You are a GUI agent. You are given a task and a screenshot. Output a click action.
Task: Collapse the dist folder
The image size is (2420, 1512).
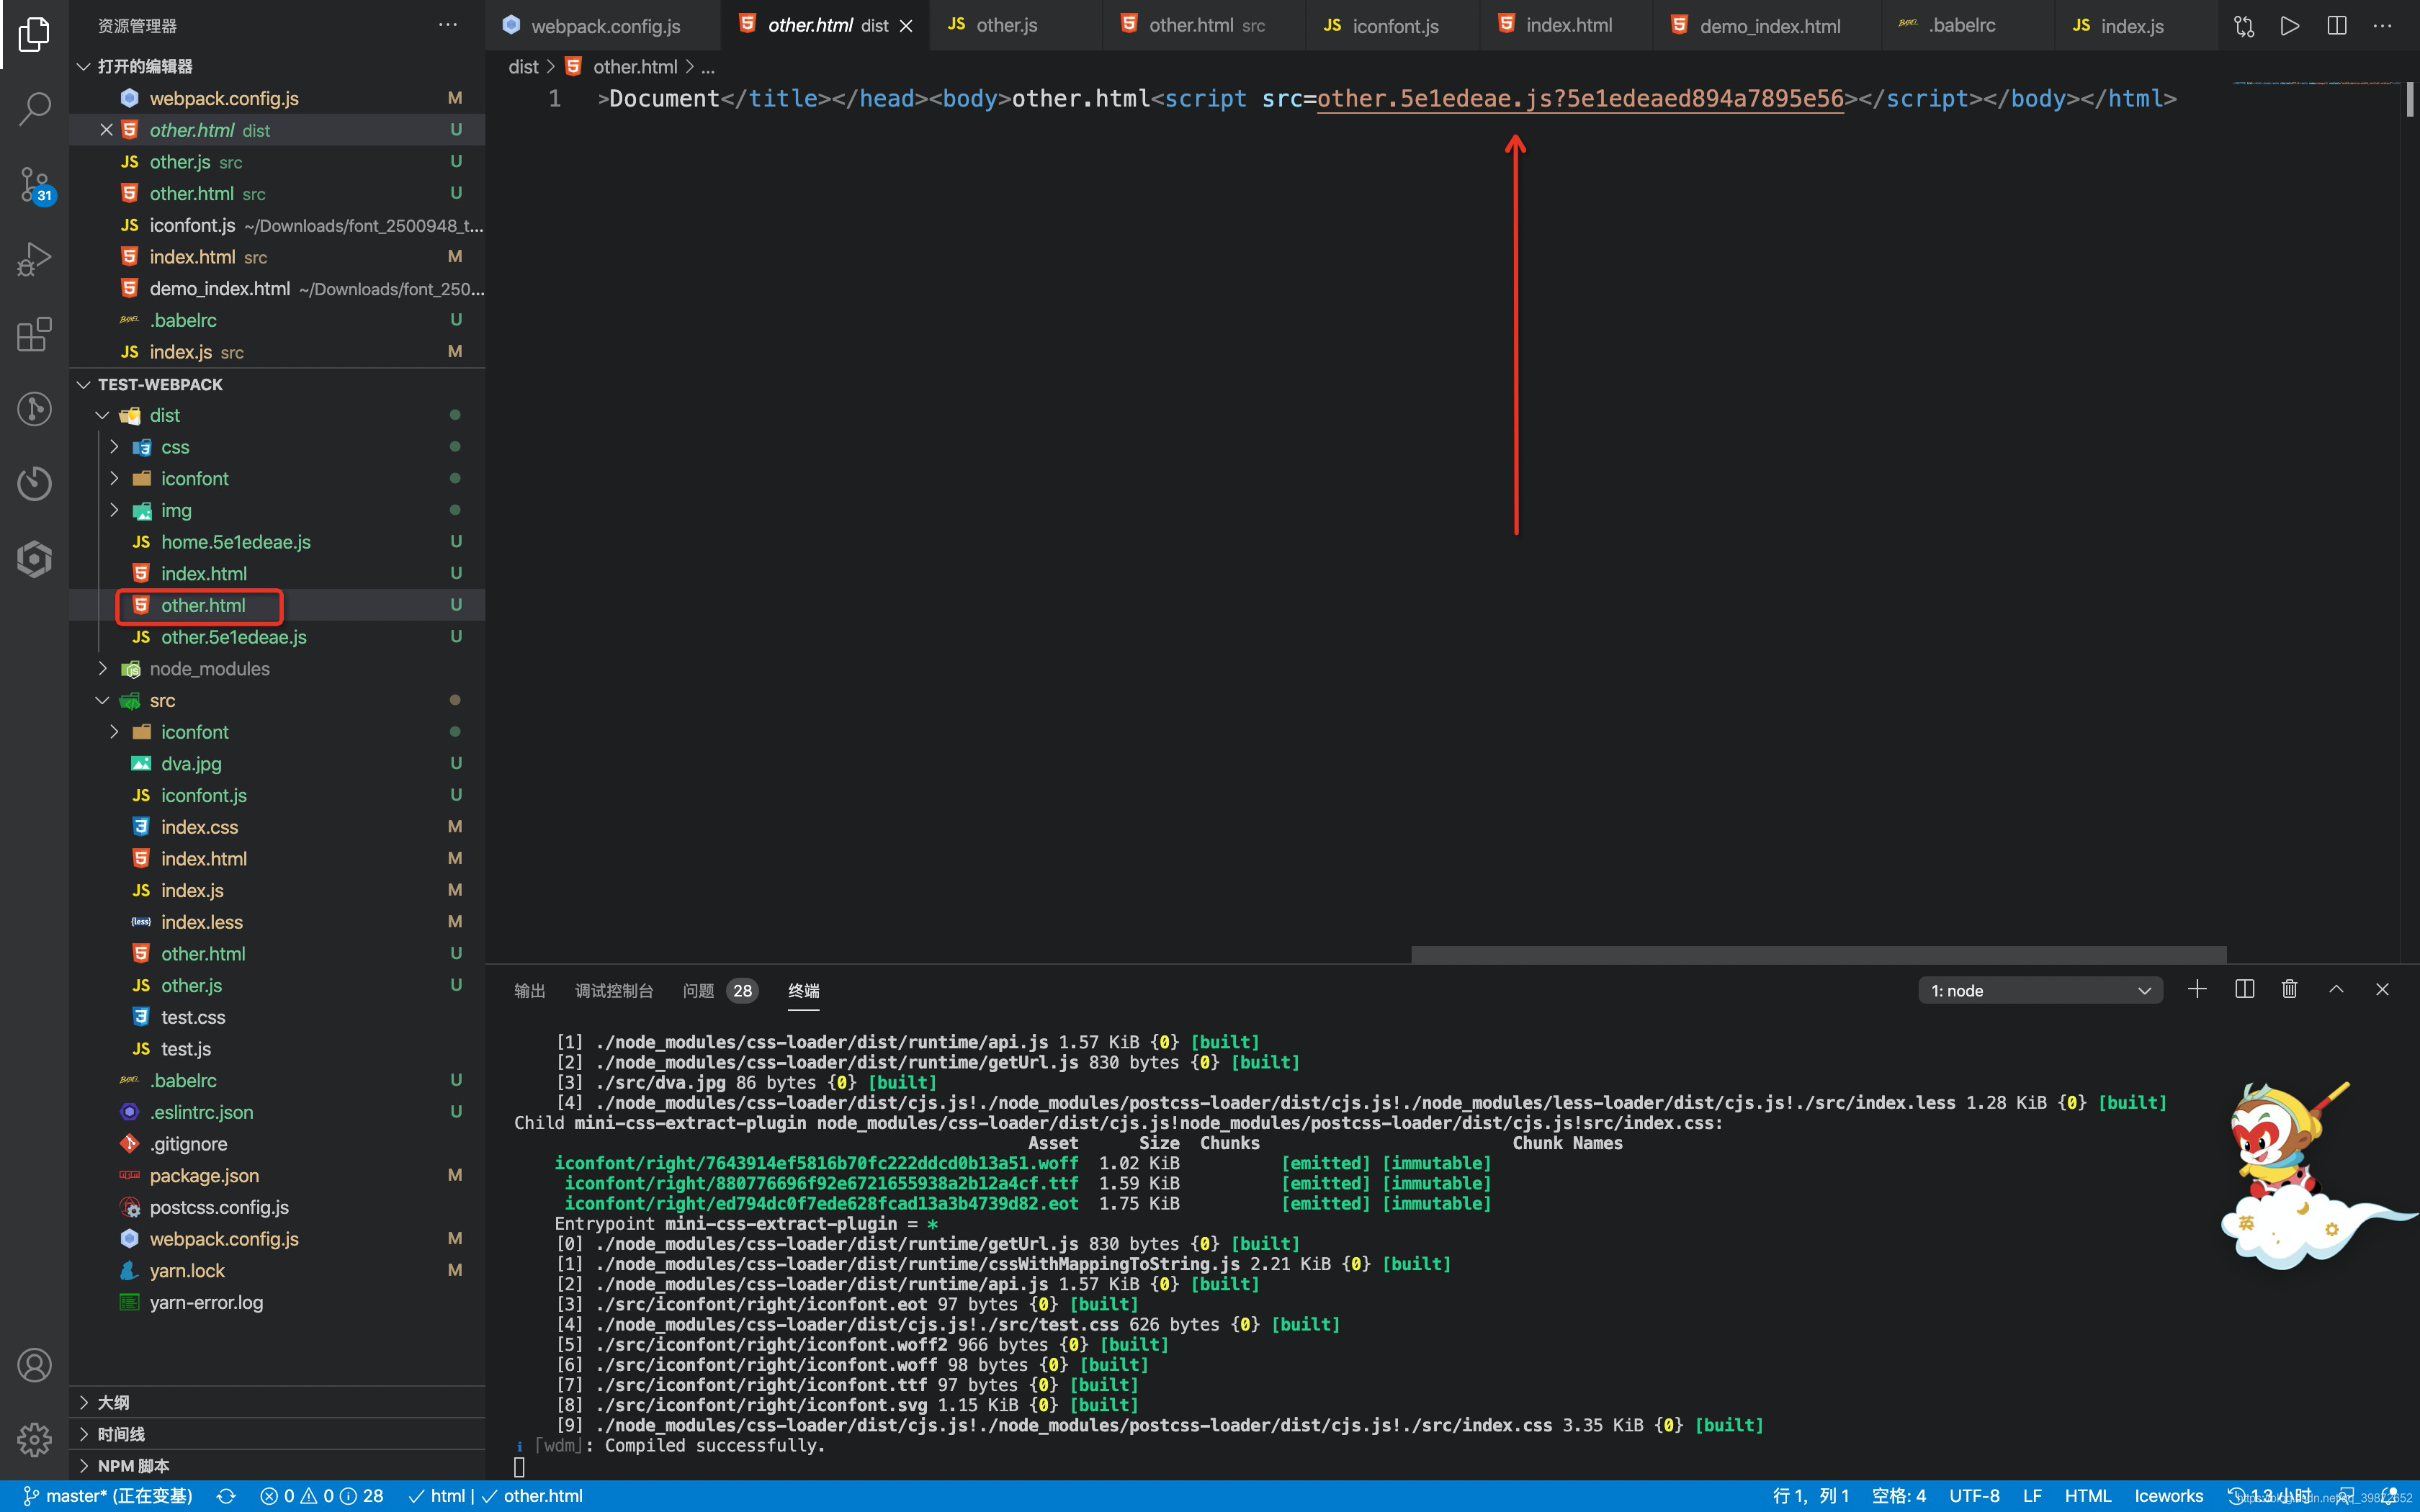[102, 415]
